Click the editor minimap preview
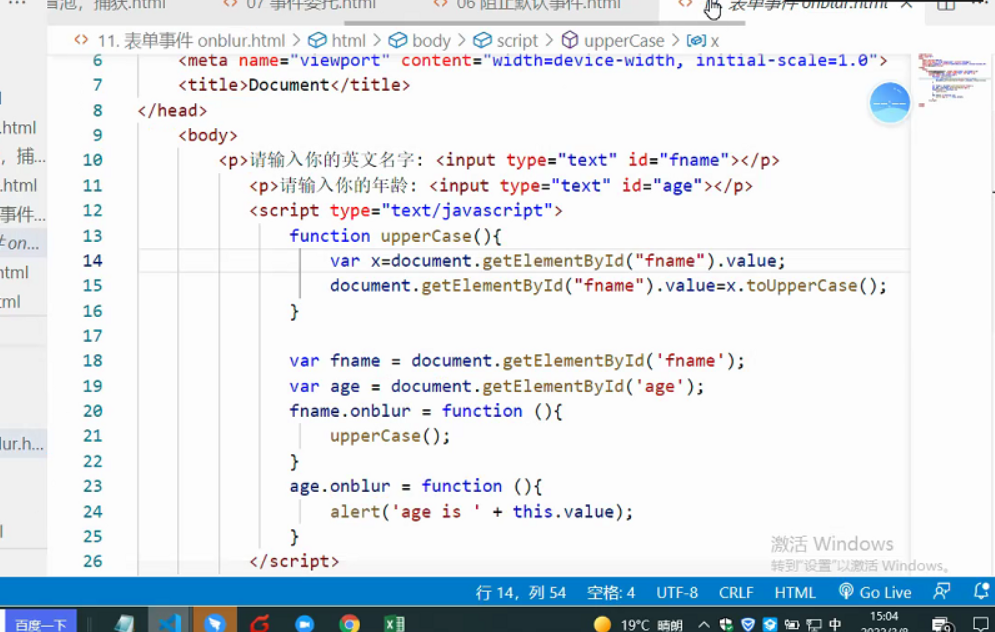The width and height of the screenshot is (995, 632). pos(952,79)
